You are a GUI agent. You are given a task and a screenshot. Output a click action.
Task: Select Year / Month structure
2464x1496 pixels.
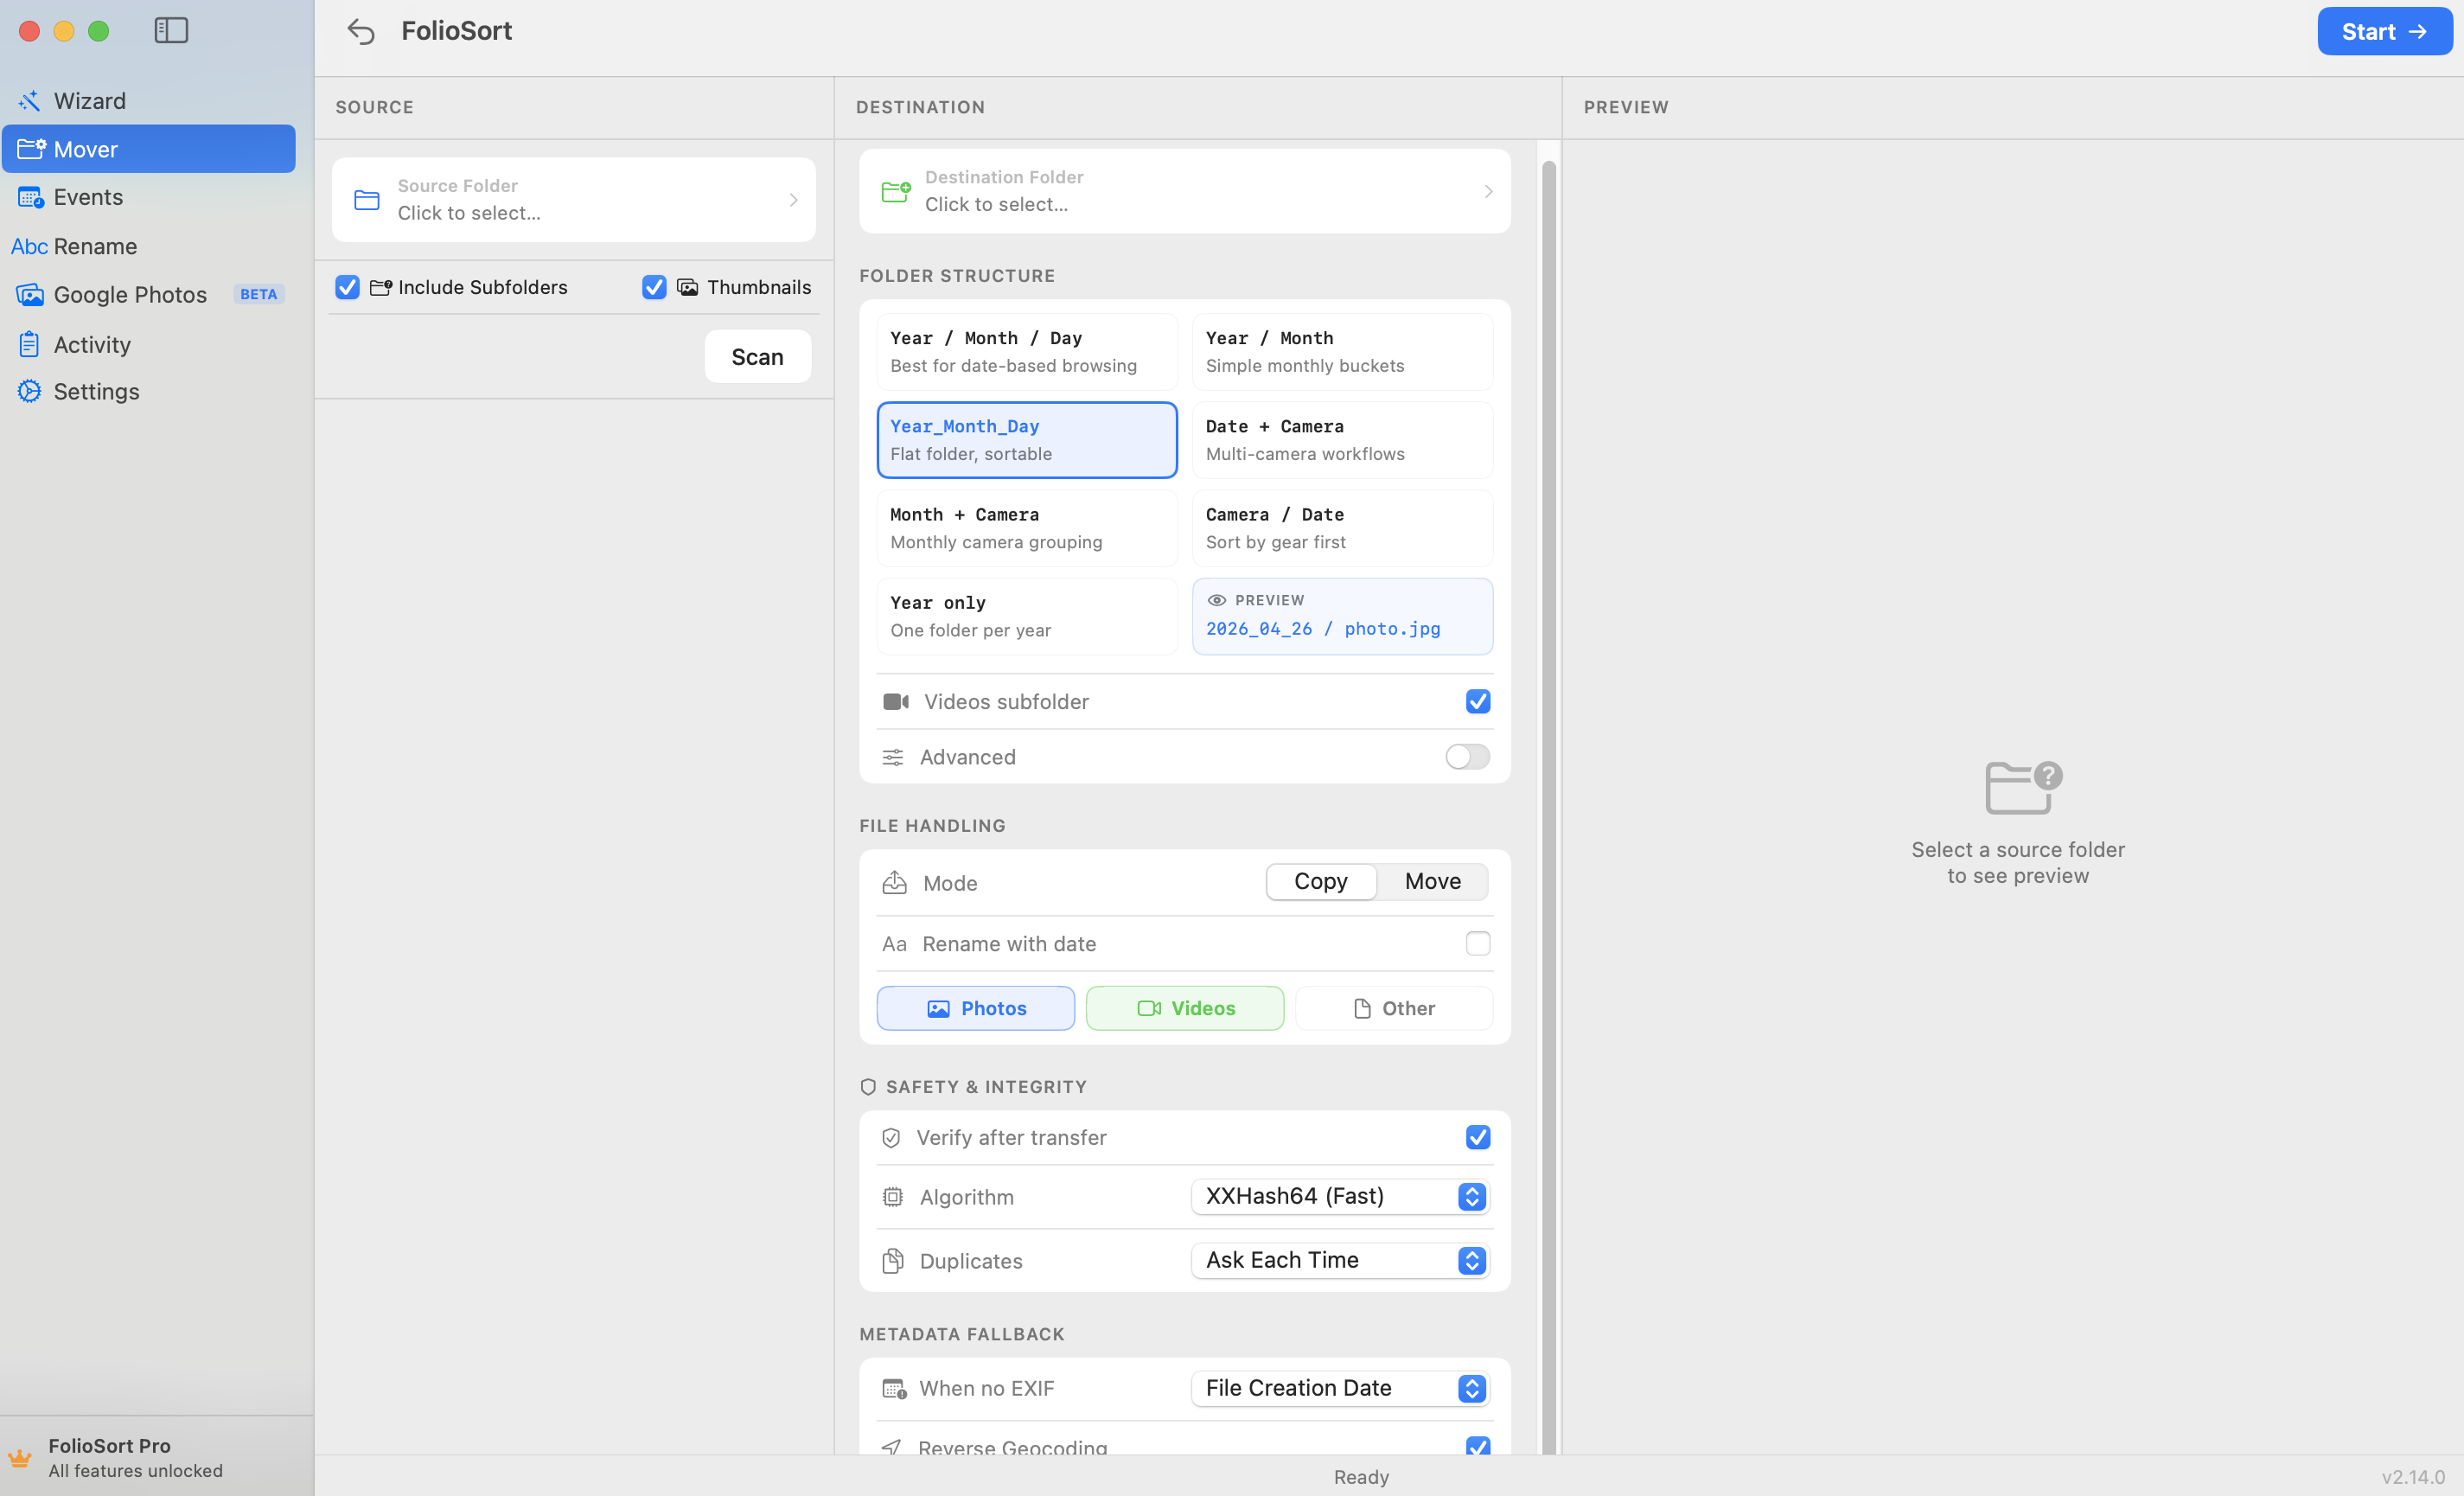click(x=1342, y=352)
